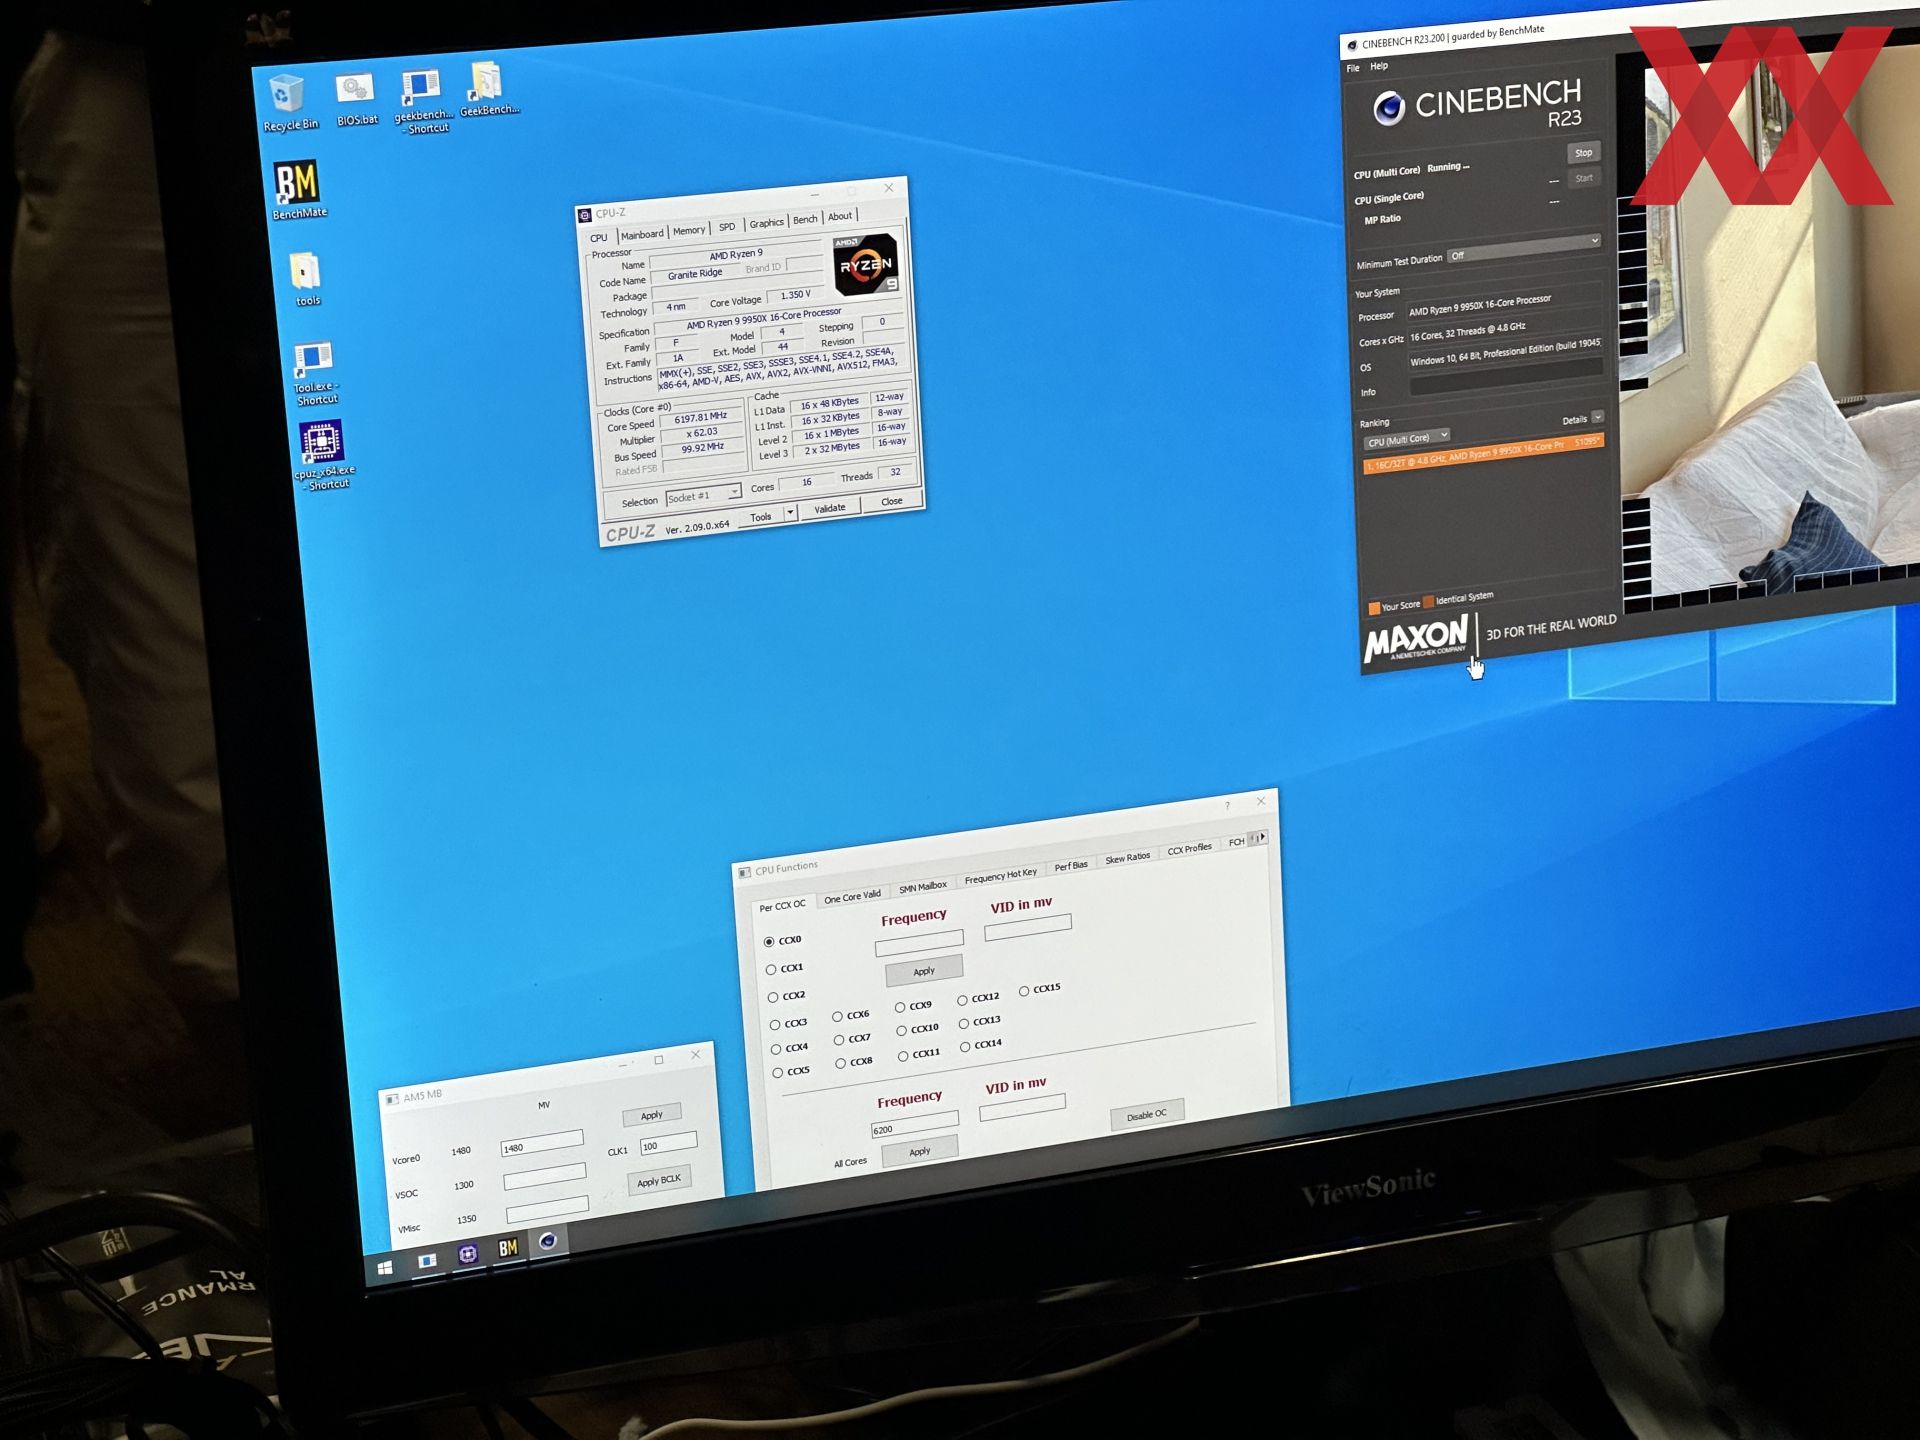The image size is (1920, 1440).
Task: Open Minimum Test Duration dropdown in Cinebench
Action: point(1525,248)
